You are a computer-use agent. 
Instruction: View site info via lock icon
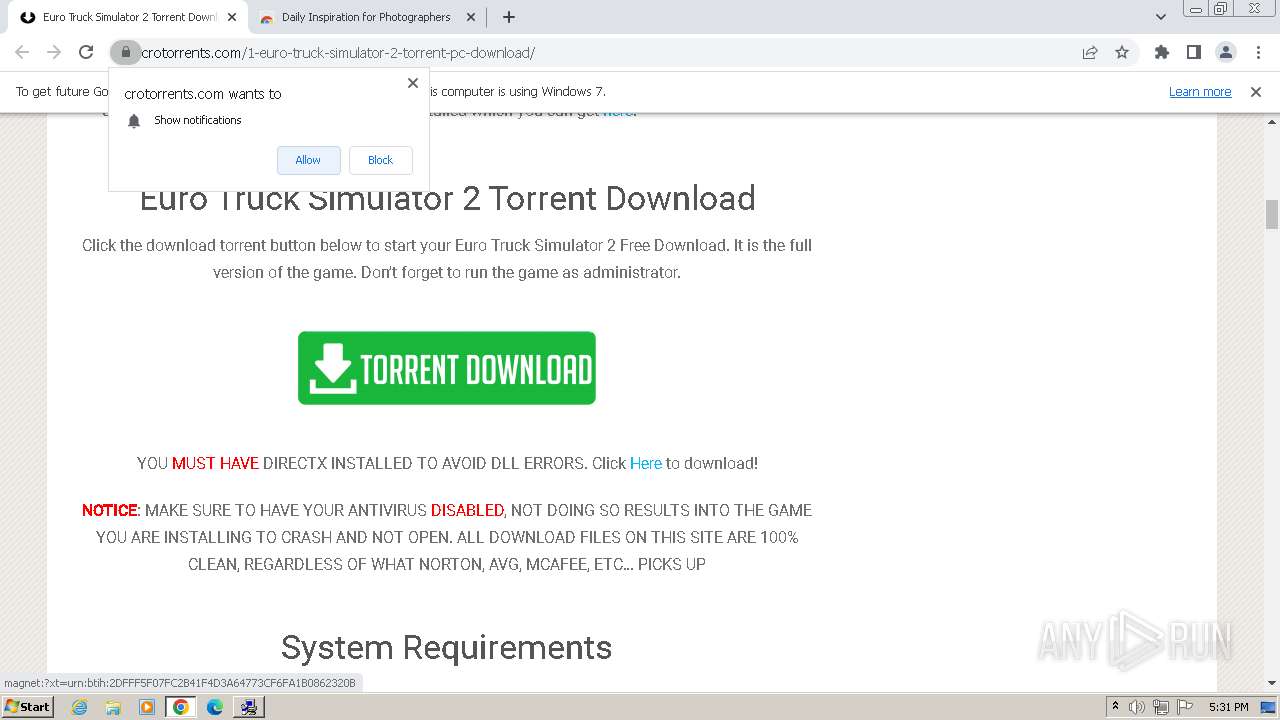pyautogui.click(x=125, y=52)
